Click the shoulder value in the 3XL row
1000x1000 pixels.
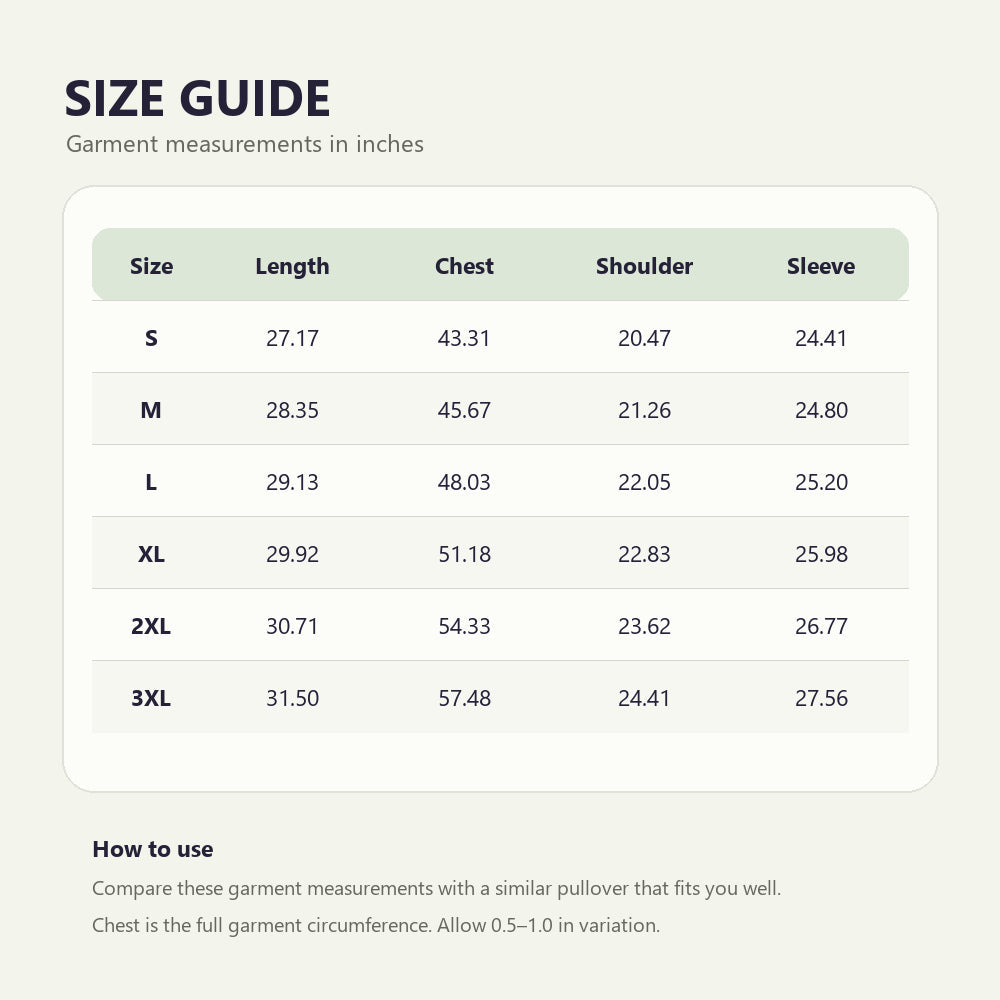(x=644, y=698)
